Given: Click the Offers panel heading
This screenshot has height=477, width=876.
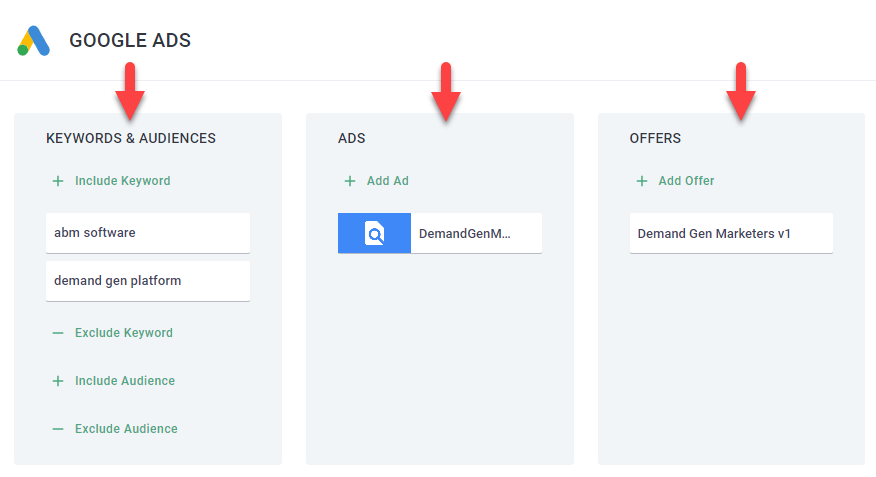Looking at the screenshot, I should (655, 138).
